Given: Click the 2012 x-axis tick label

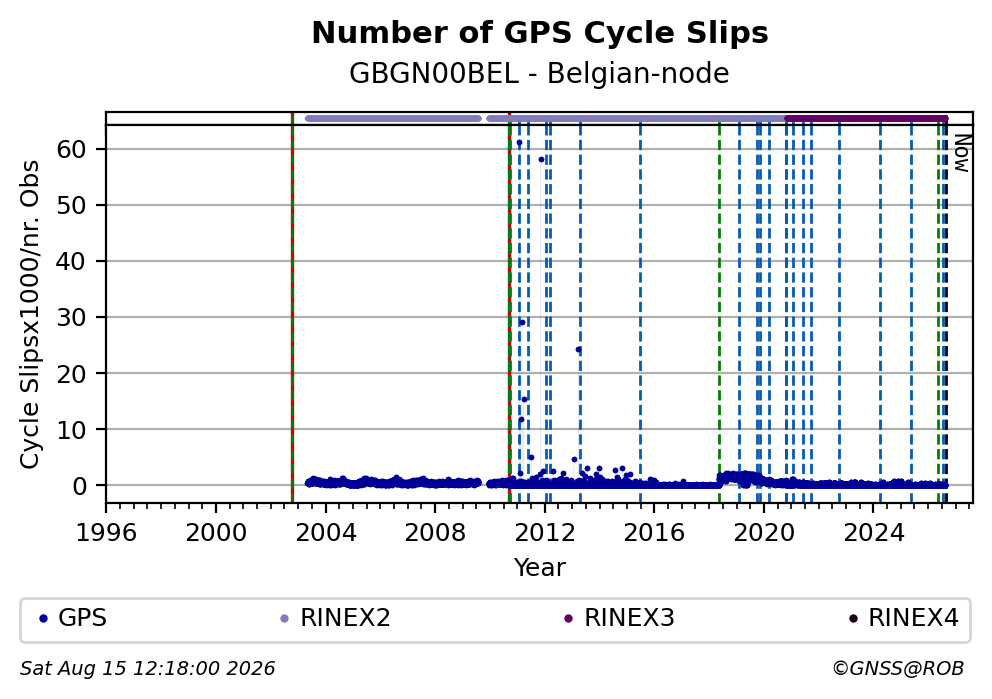Looking at the screenshot, I should 545,533.
